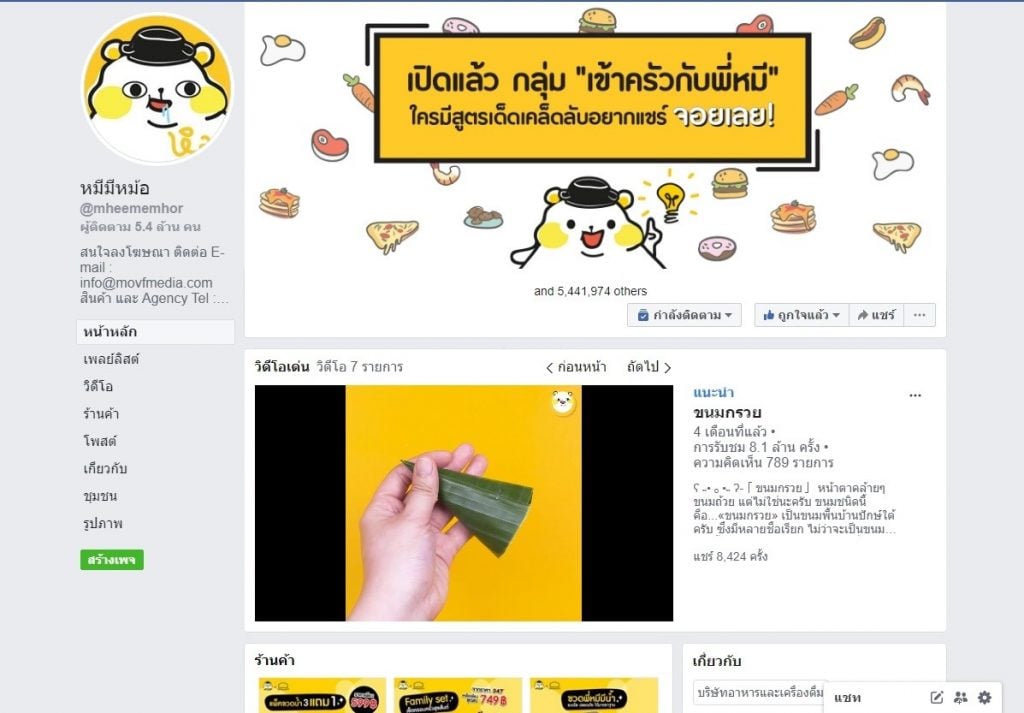Open the รูปภาพ sidebar item

(x=103, y=524)
